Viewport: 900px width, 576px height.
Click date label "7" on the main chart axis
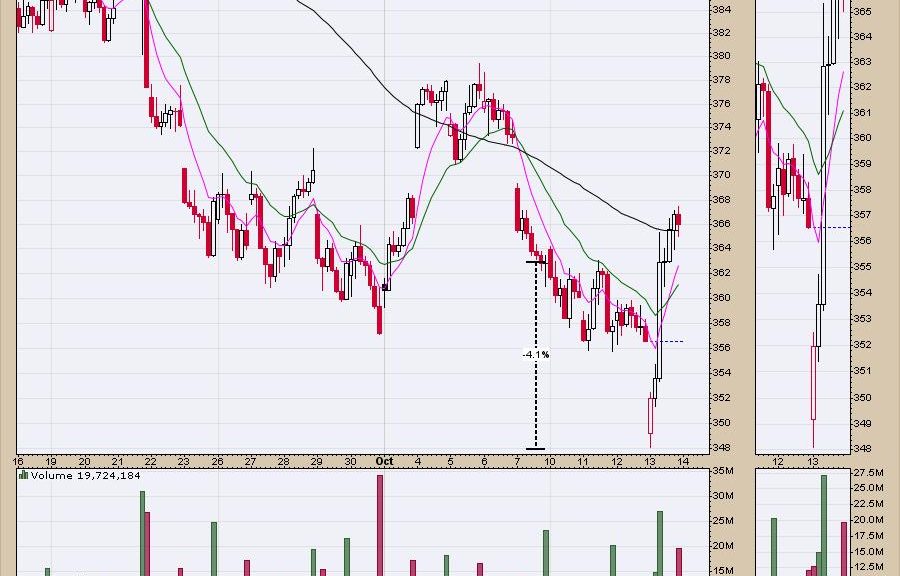[517, 461]
